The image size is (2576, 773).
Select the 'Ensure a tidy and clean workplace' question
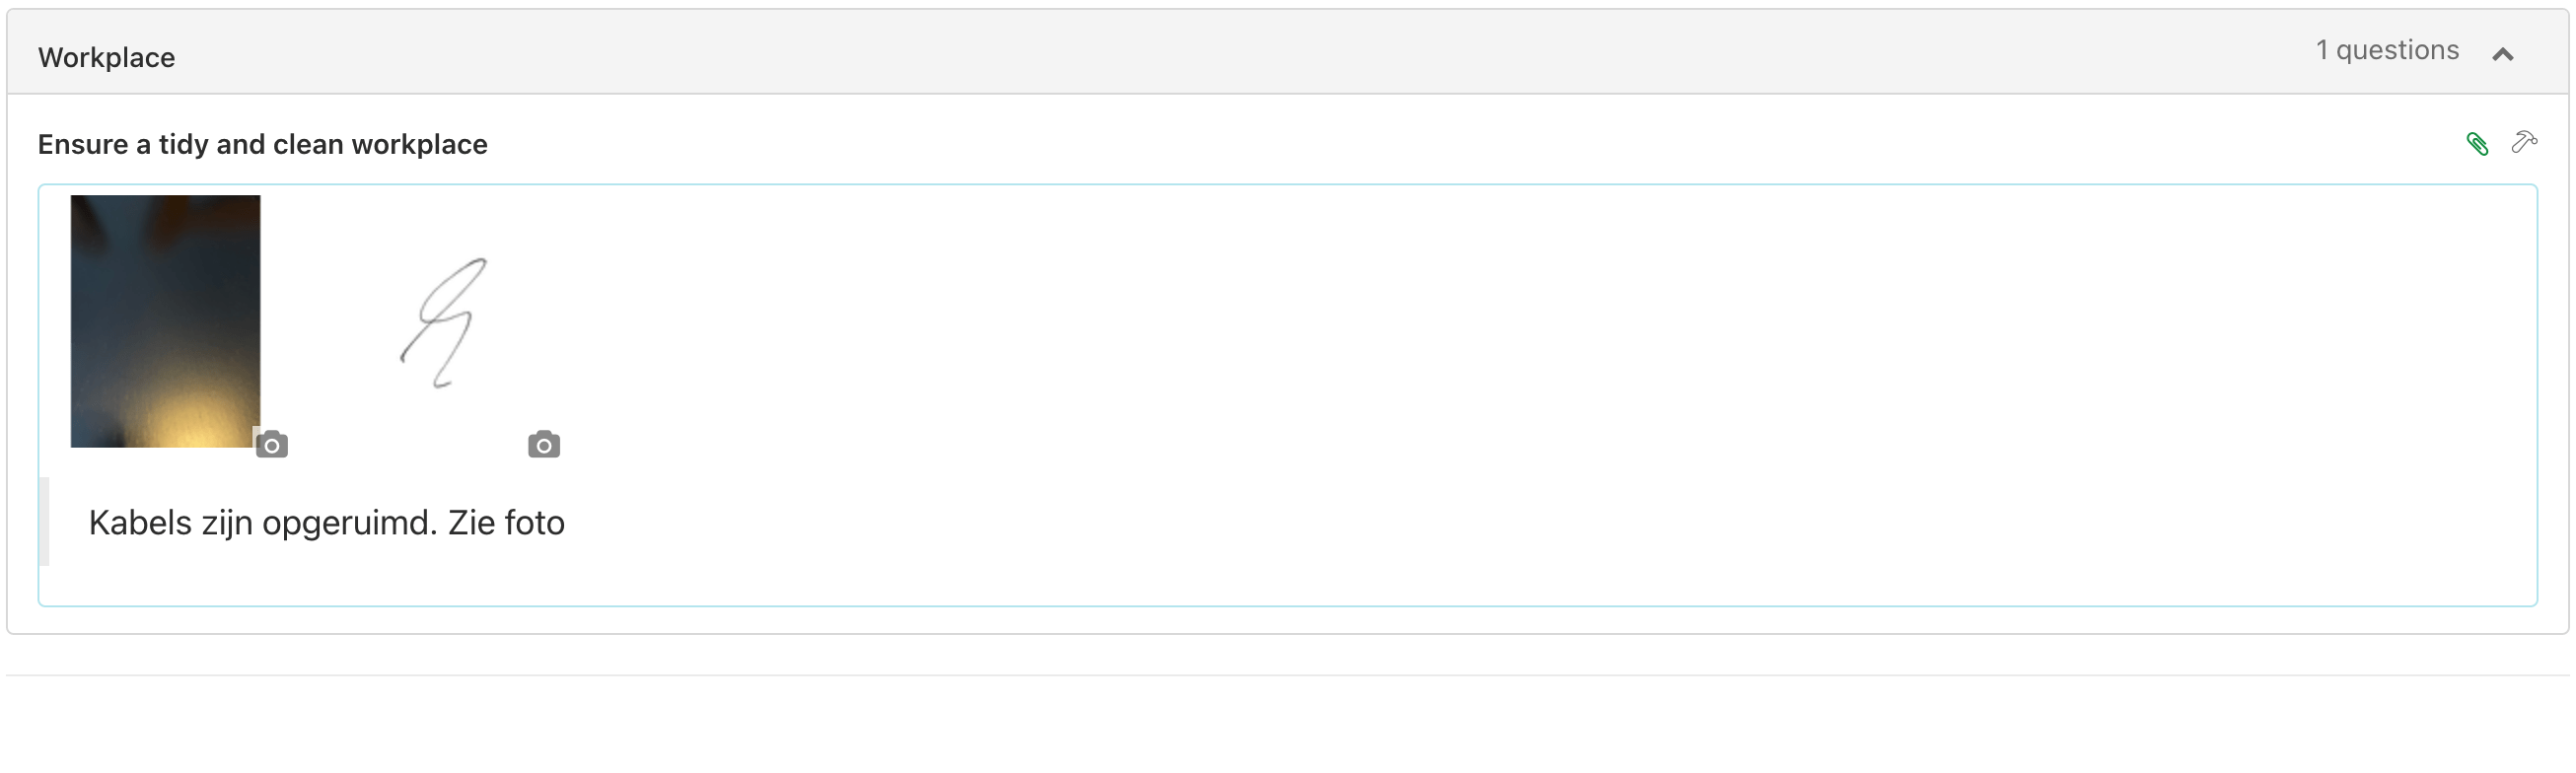tap(263, 144)
